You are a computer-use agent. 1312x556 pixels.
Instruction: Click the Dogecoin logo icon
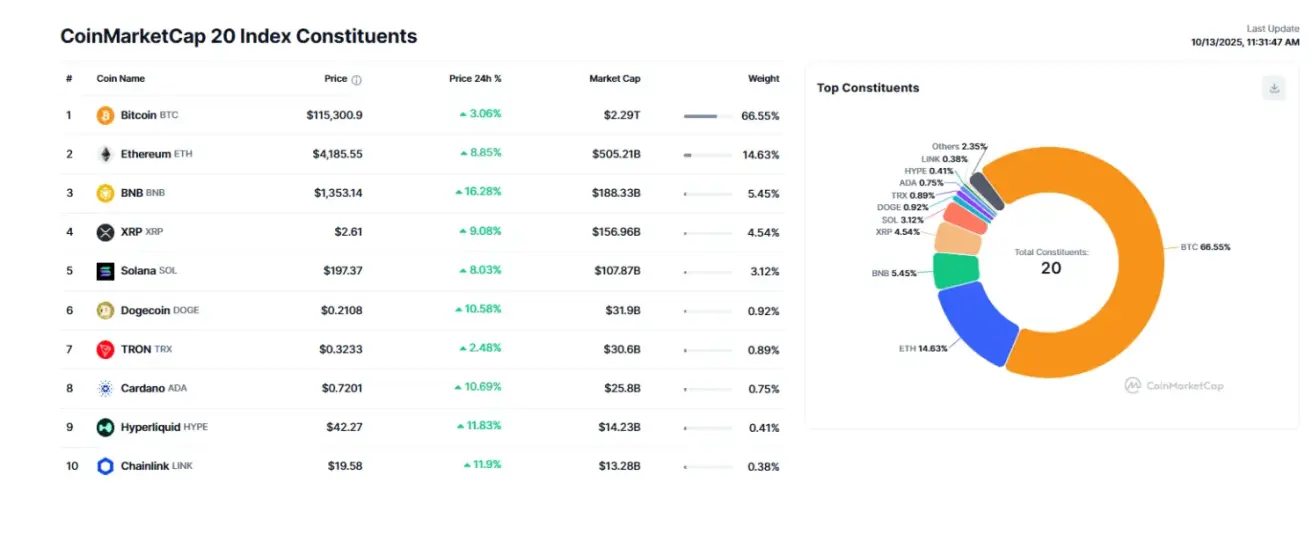click(105, 310)
